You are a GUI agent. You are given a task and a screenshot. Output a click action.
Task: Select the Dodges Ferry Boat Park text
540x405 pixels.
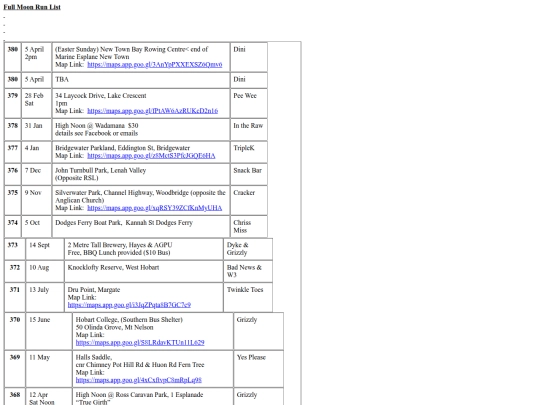pos(124,222)
